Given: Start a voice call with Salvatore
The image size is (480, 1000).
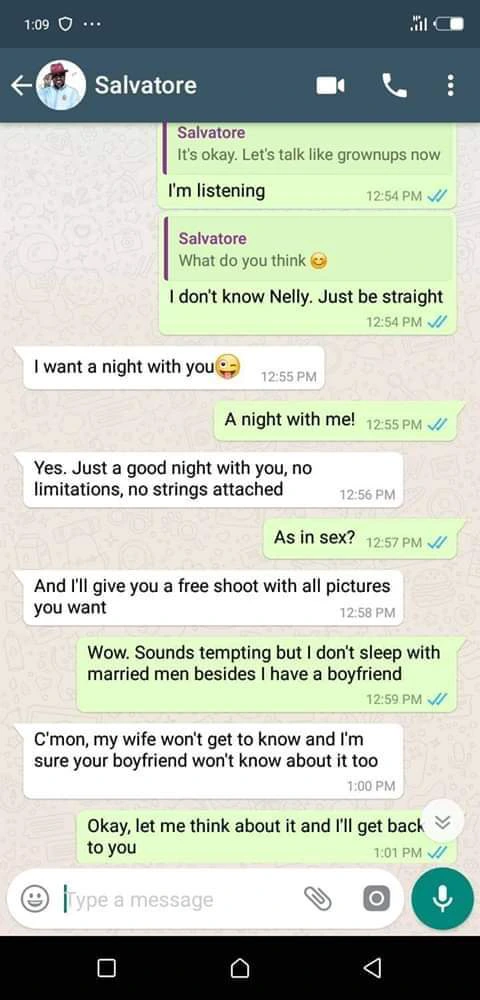Looking at the screenshot, I should 395,85.
